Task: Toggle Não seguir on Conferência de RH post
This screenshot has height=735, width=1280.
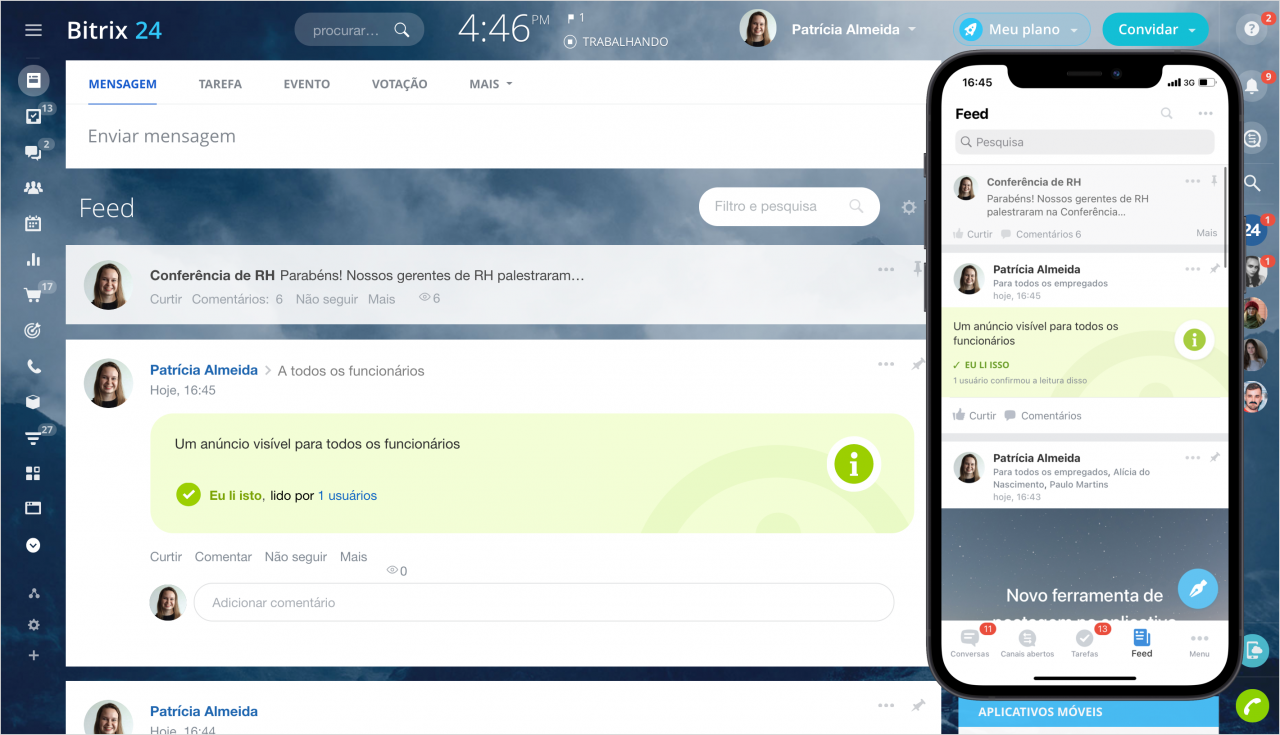Action: pyautogui.click(x=326, y=299)
